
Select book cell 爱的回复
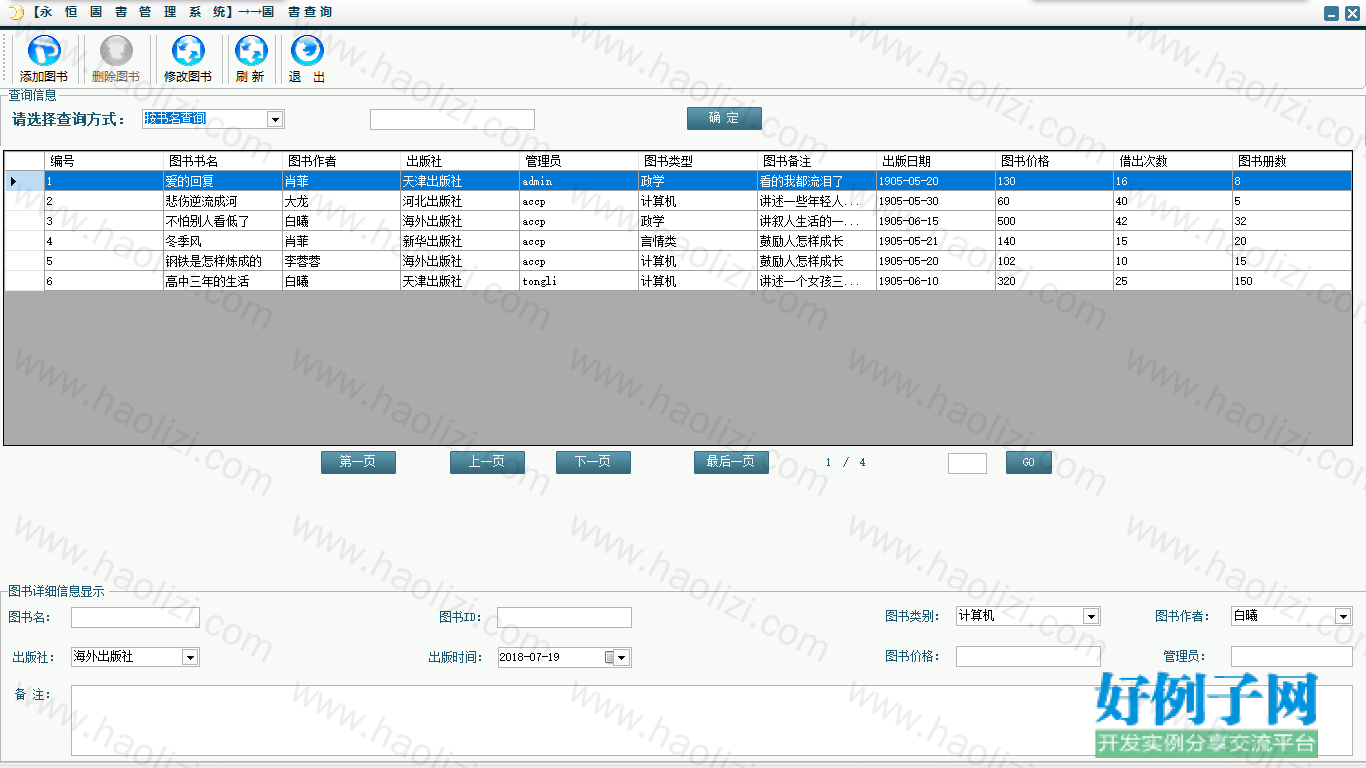tap(223, 181)
